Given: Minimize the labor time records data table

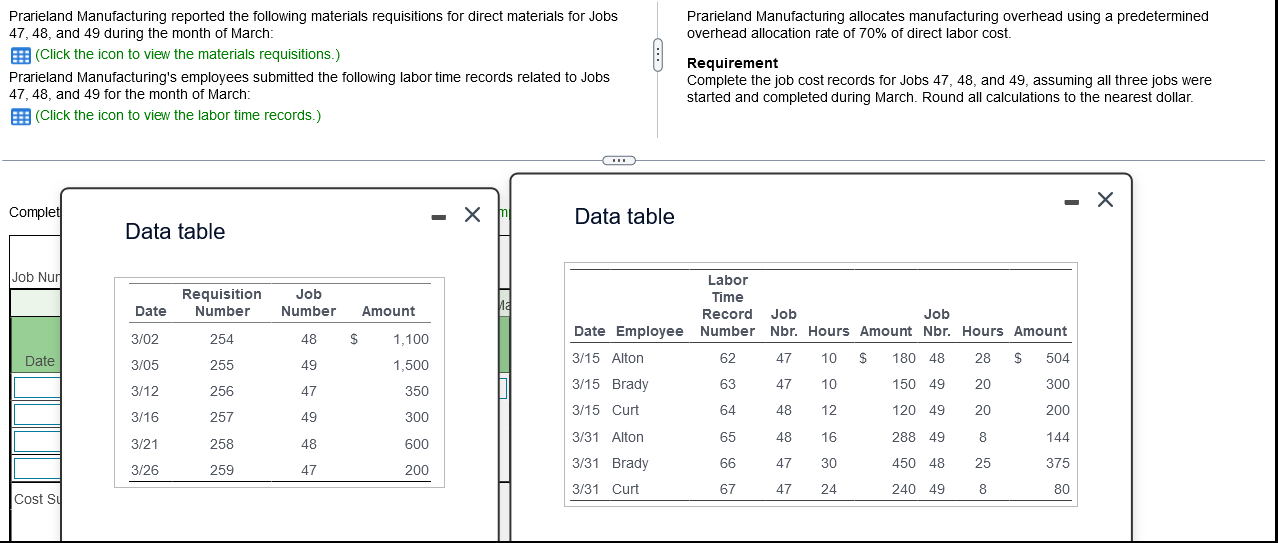Looking at the screenshot, I should click(1072, 201).
